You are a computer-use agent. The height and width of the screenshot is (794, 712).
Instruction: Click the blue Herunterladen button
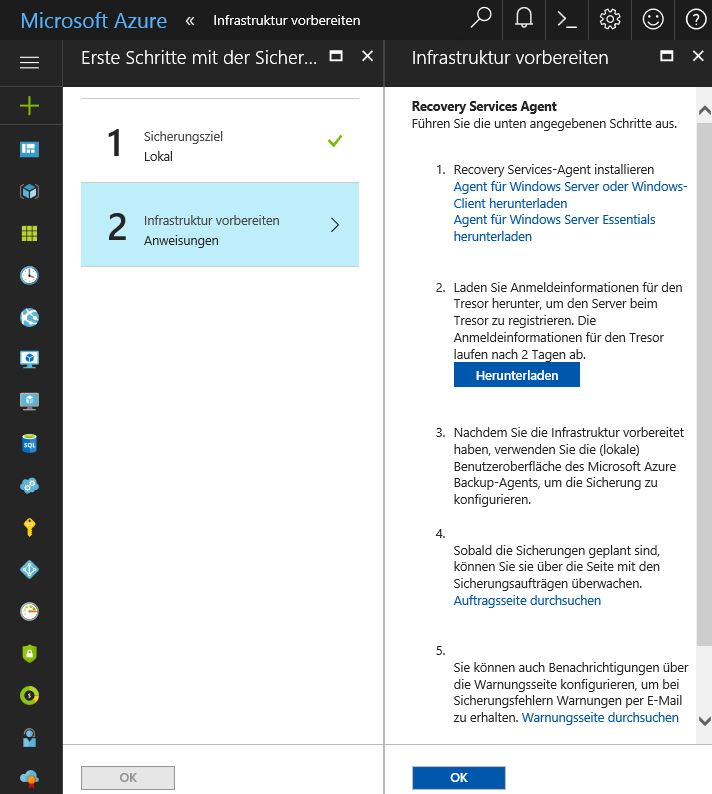click(517, 376)
